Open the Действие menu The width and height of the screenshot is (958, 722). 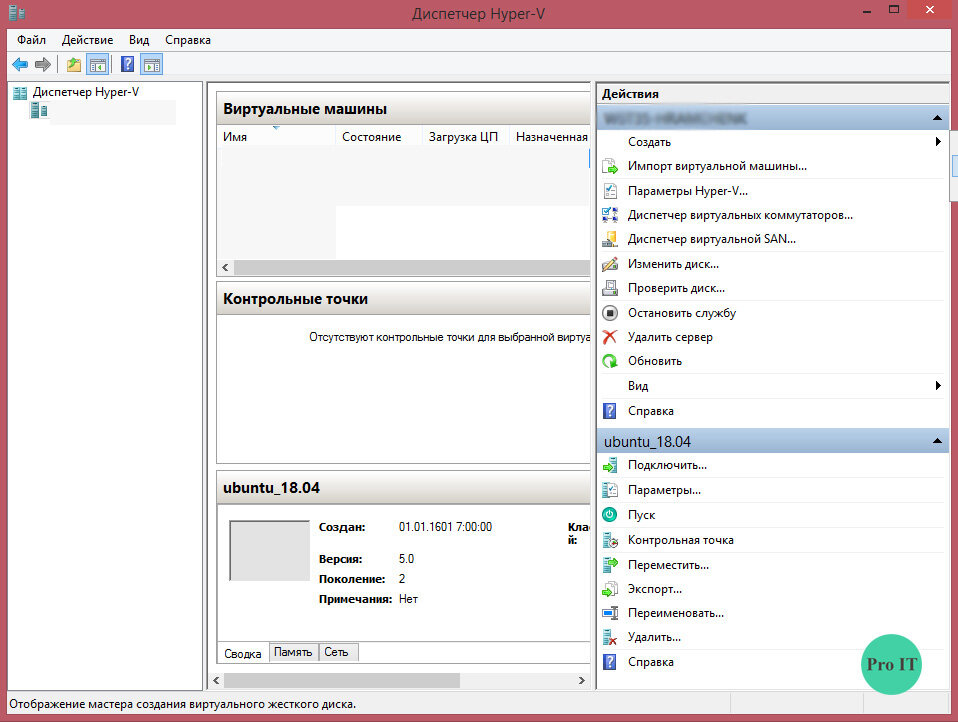tap(87, 40)
